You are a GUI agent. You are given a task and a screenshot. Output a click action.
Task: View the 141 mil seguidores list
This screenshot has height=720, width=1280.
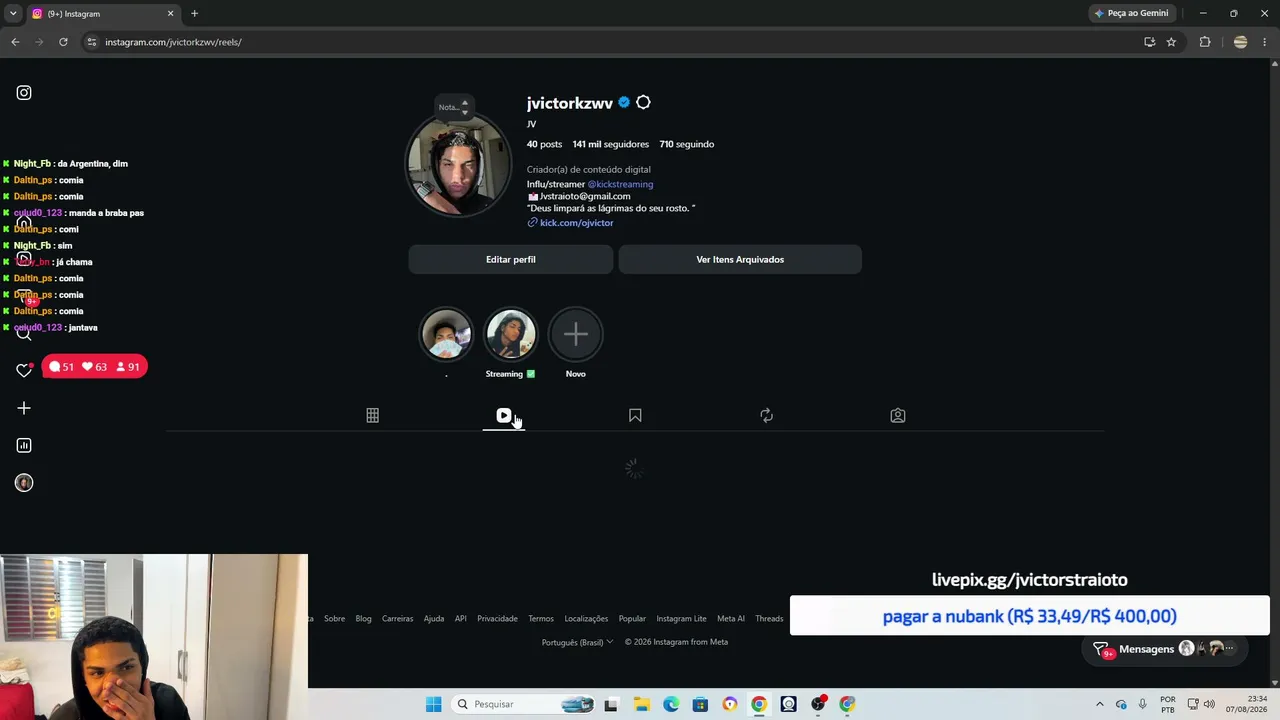611,144
